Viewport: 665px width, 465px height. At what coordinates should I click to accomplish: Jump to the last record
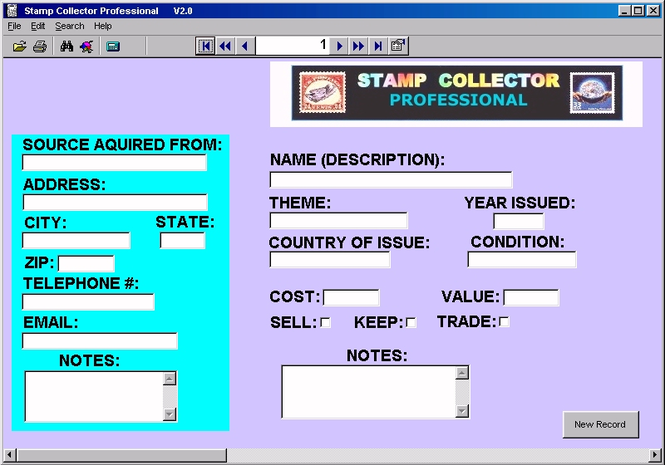tap(378, 46)
